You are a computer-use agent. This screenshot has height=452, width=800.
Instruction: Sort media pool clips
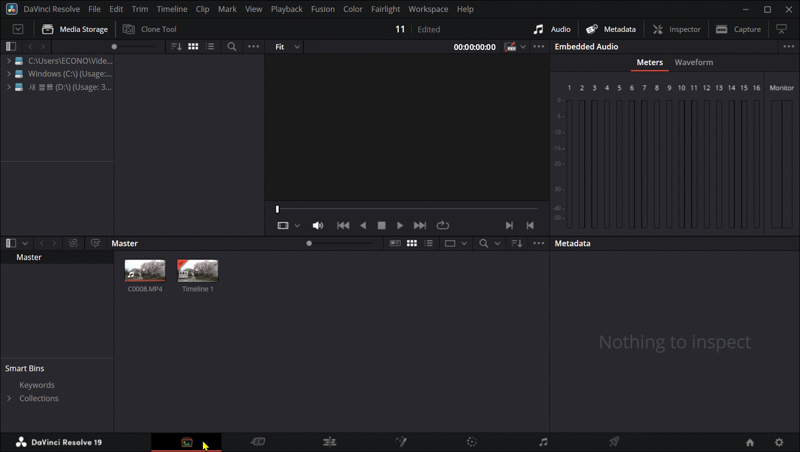pyautogui.click(x=517, y=243)
